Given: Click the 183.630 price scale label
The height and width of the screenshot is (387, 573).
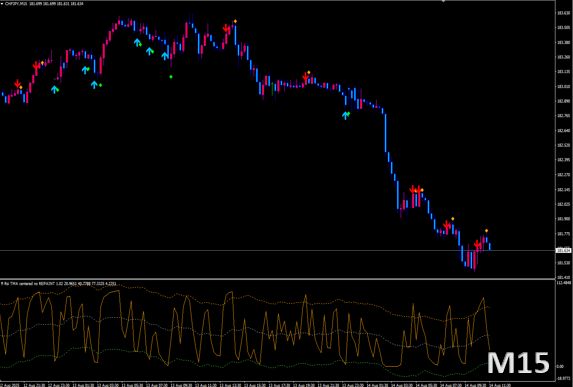Looking at the screenshot, I should click(x=563, y=13).
